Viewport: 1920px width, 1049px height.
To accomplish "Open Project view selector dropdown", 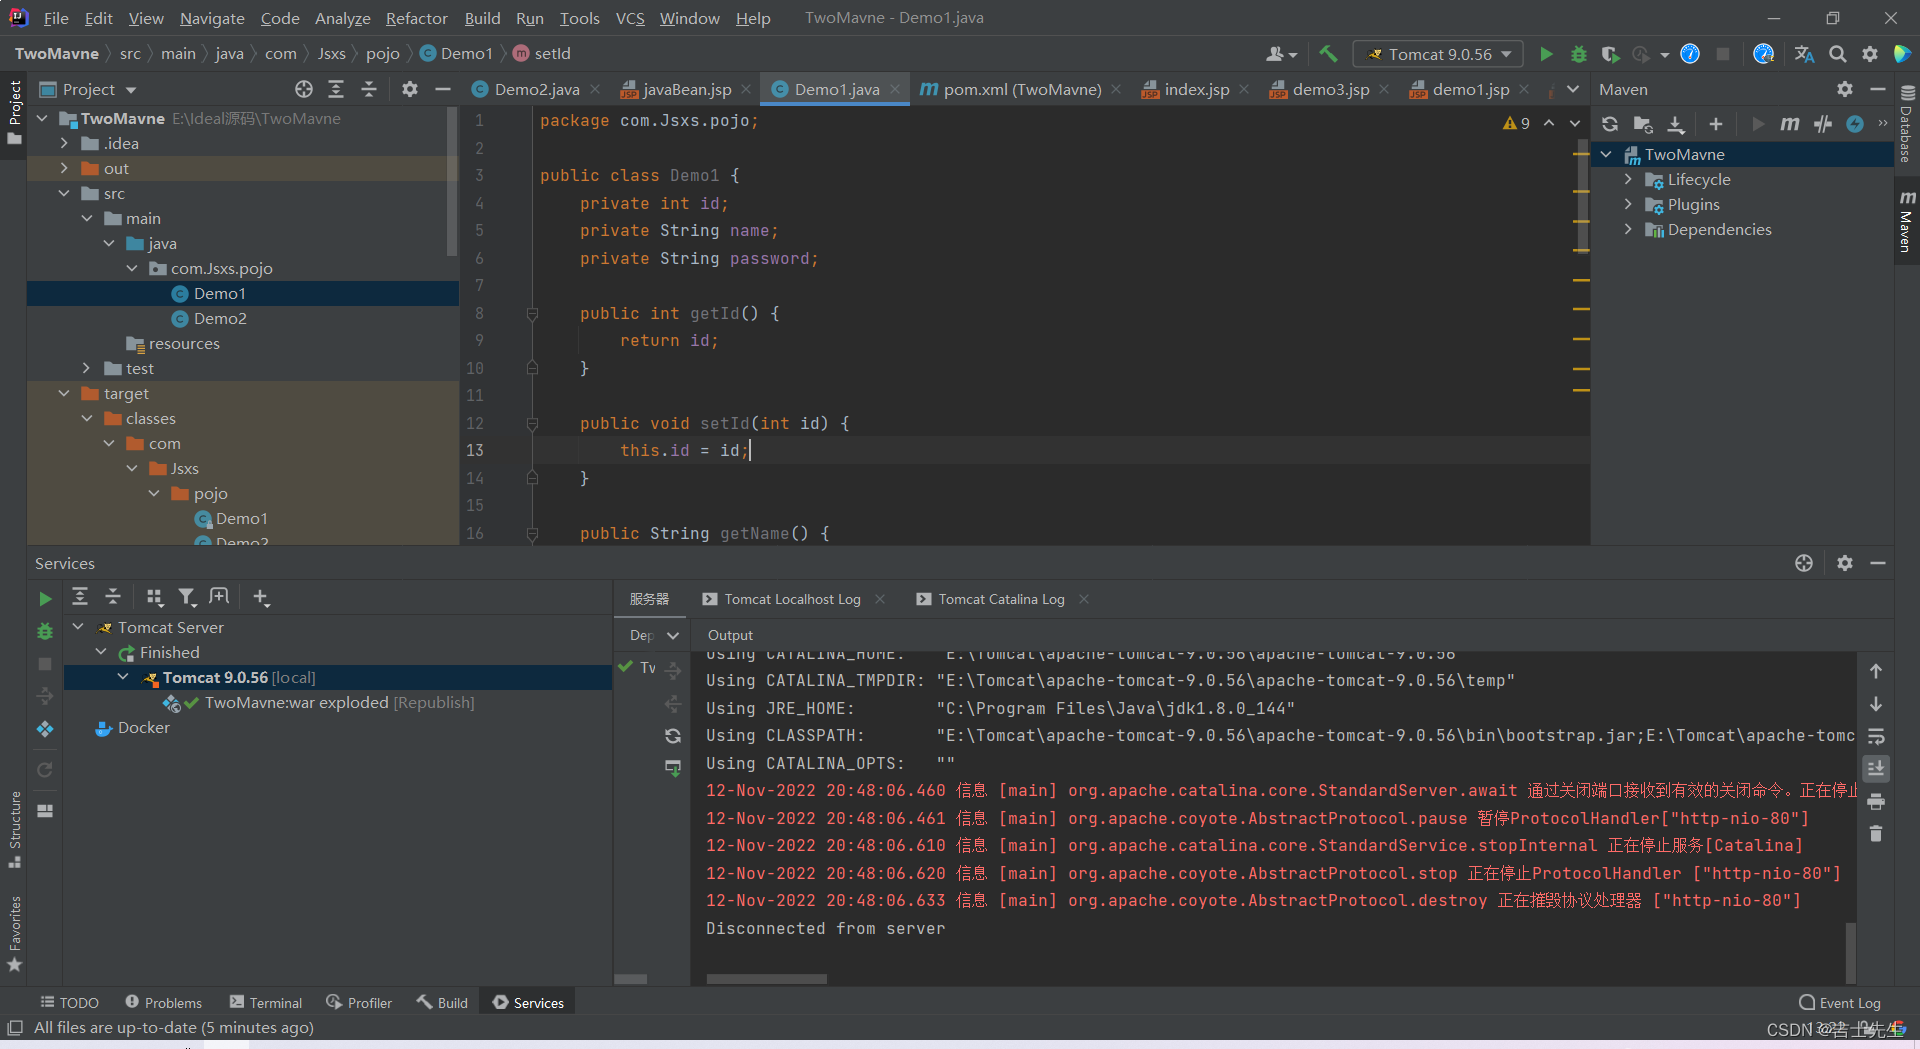I will coord(88,89).
